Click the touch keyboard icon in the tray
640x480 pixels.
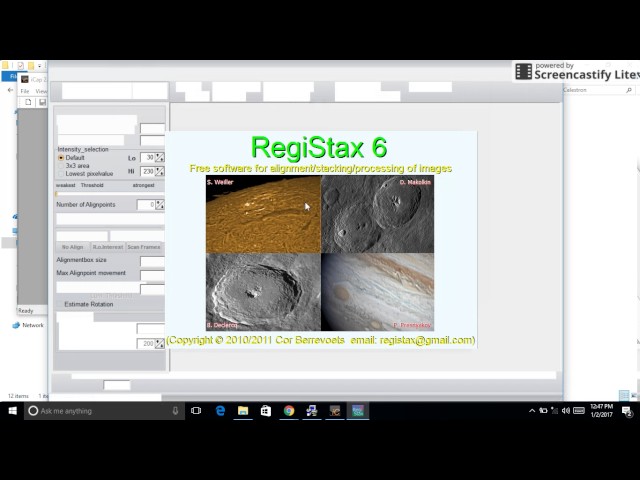coord(579,411)
